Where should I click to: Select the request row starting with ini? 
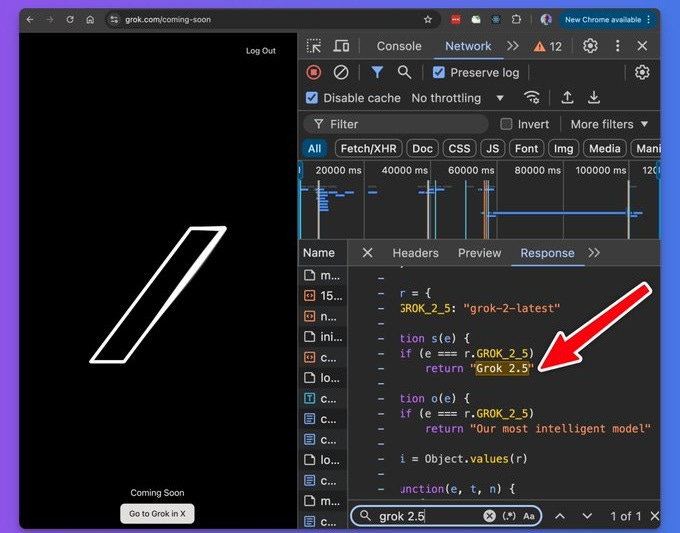tap(323, 337)
